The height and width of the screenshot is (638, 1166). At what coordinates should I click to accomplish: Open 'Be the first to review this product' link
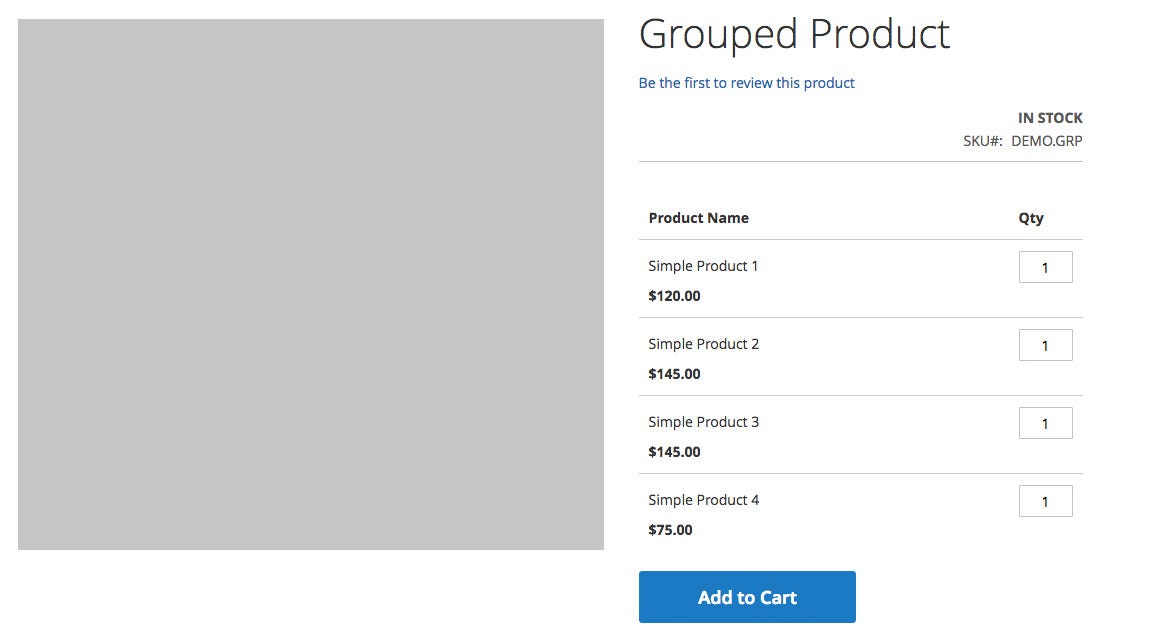[x=747, y=83]
